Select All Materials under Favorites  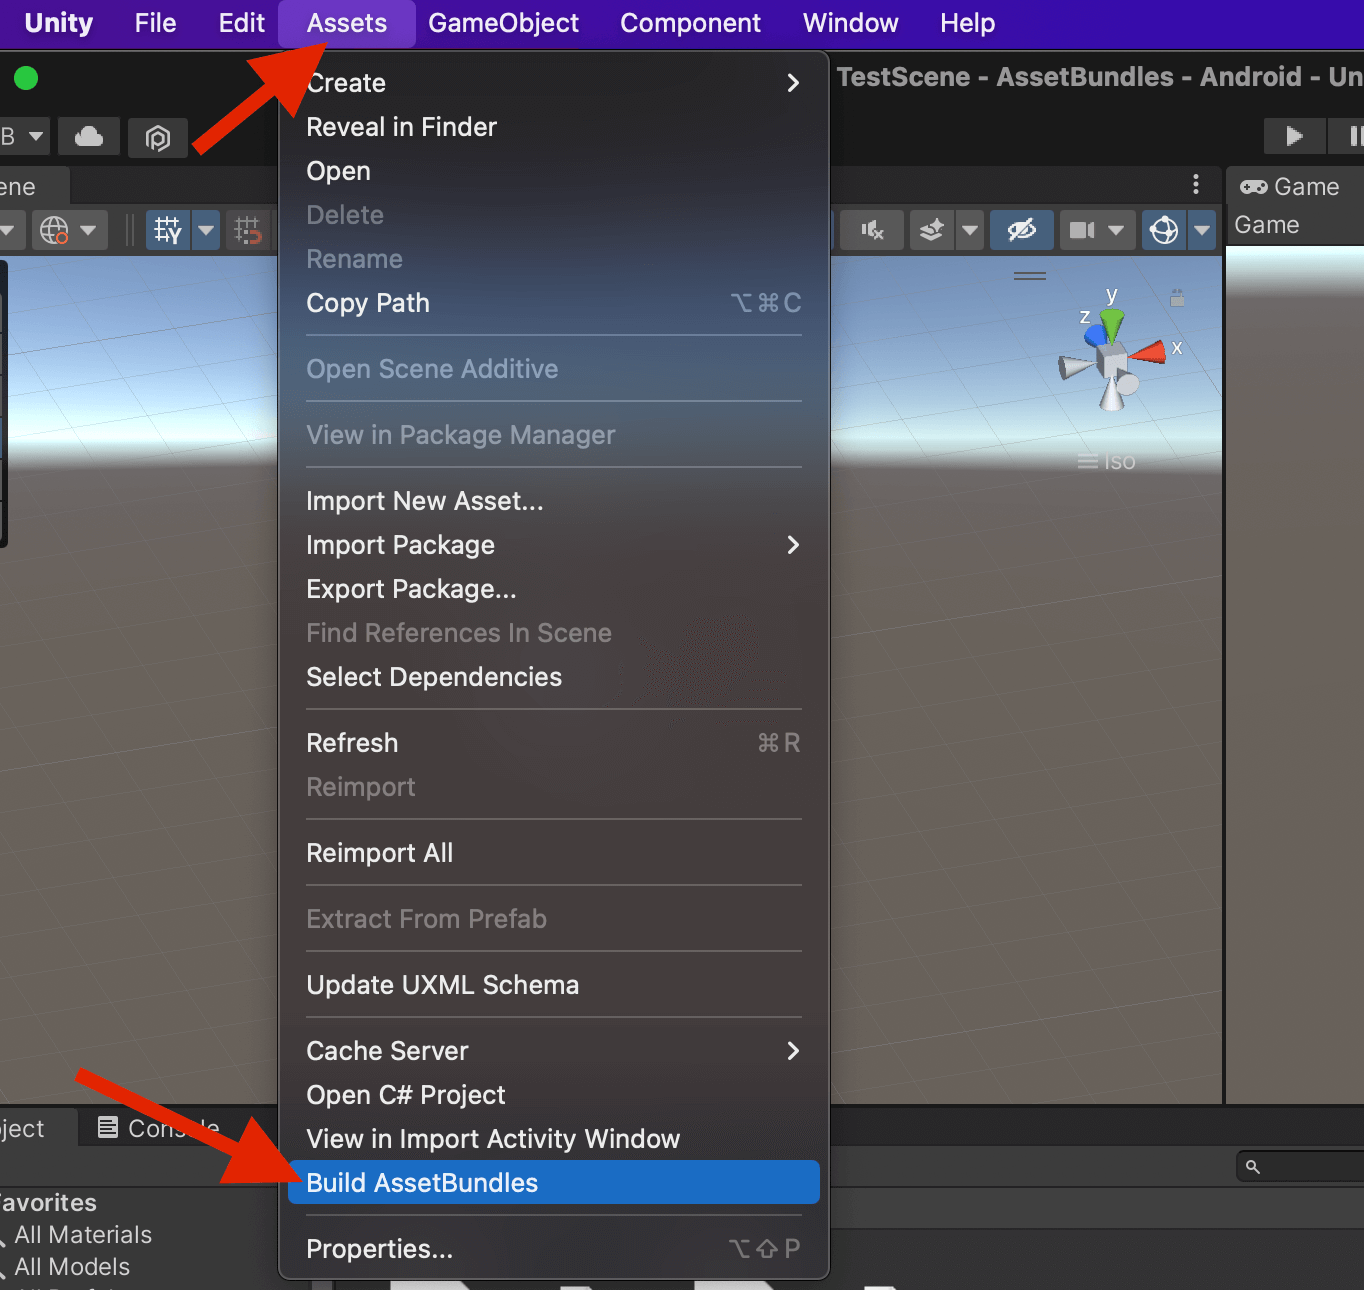click(x=83, y=1235)
